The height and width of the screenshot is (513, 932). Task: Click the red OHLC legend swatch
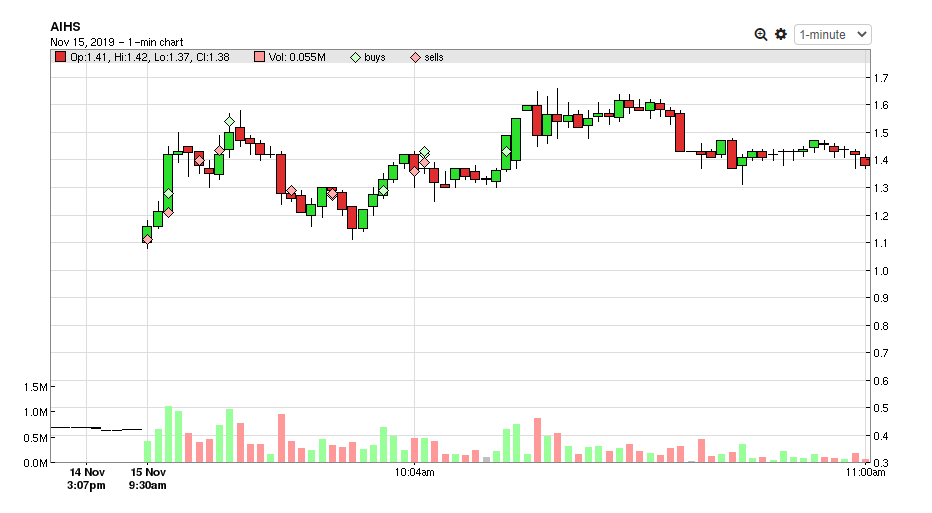coord(60,57)
